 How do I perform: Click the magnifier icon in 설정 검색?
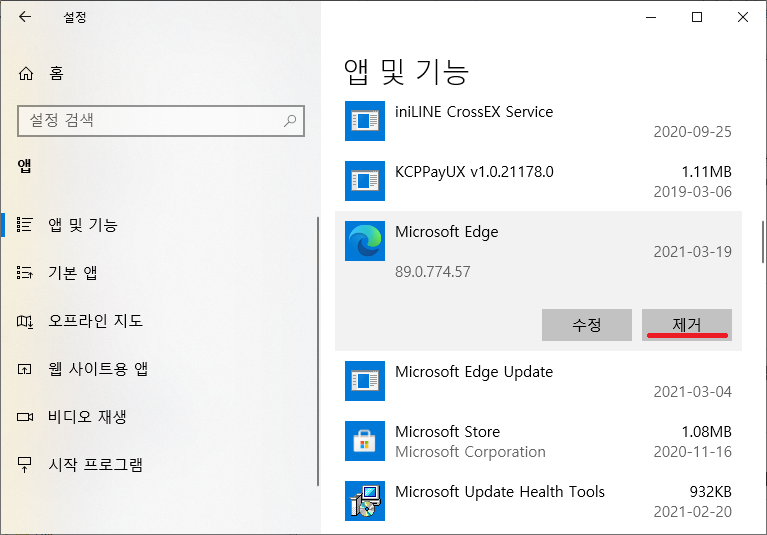290,120
